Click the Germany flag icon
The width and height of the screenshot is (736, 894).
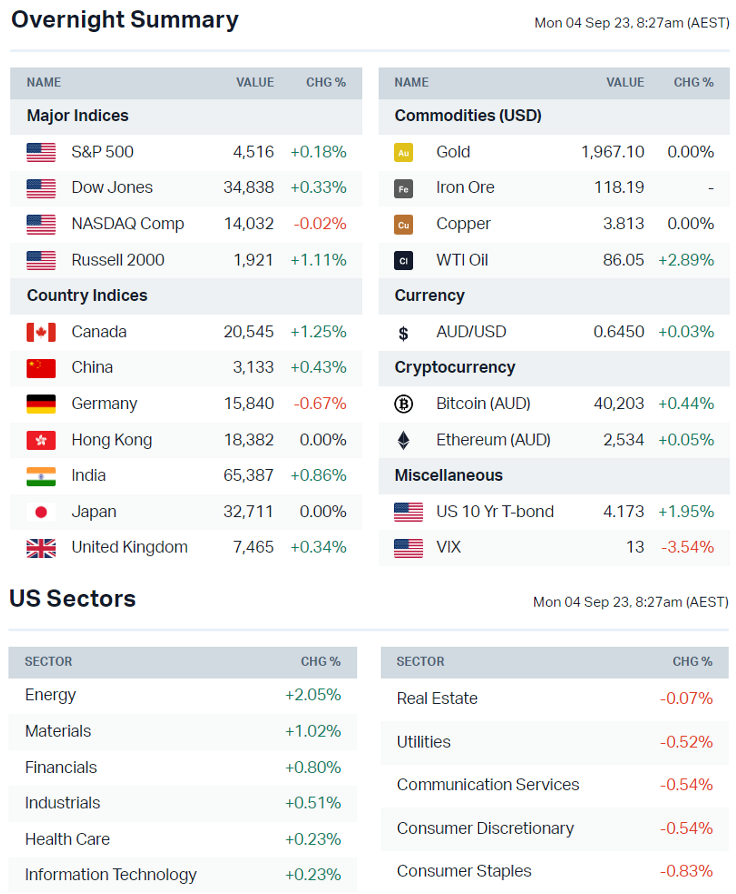point(41,404)
